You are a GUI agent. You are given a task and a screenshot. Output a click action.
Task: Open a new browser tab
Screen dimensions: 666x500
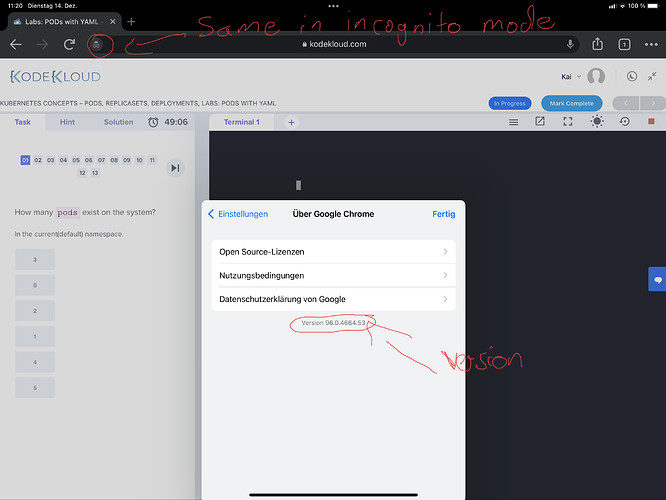tap(131, 22)
